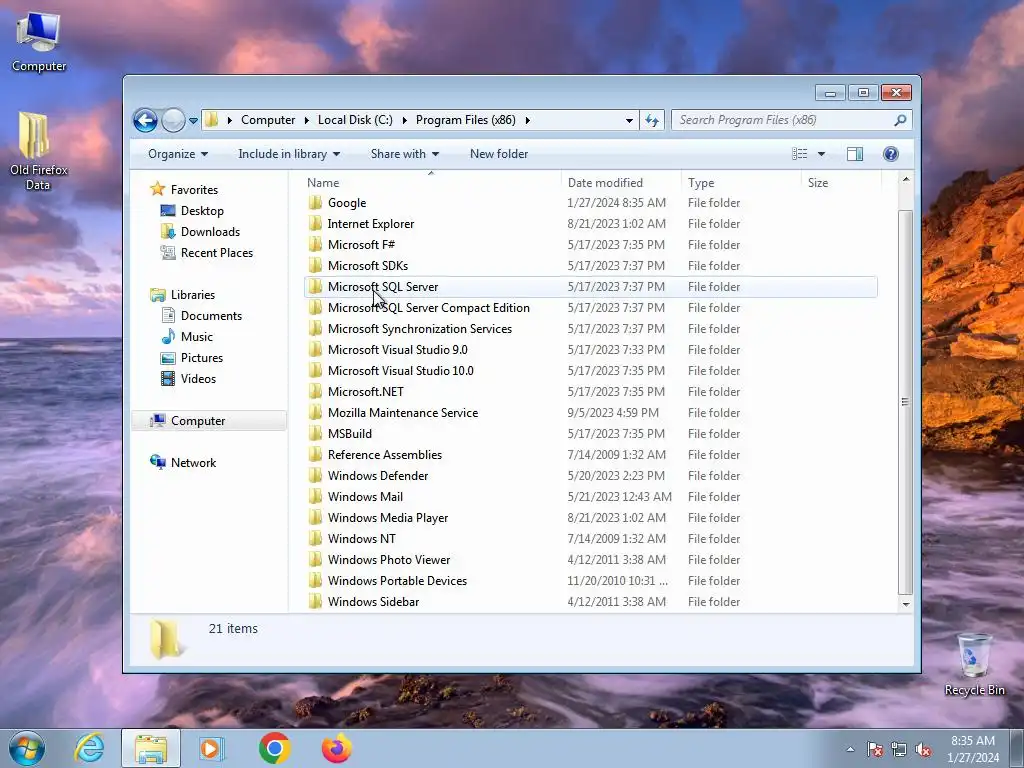
Task: Open the Include in library menu
Action: pos(289,154)
